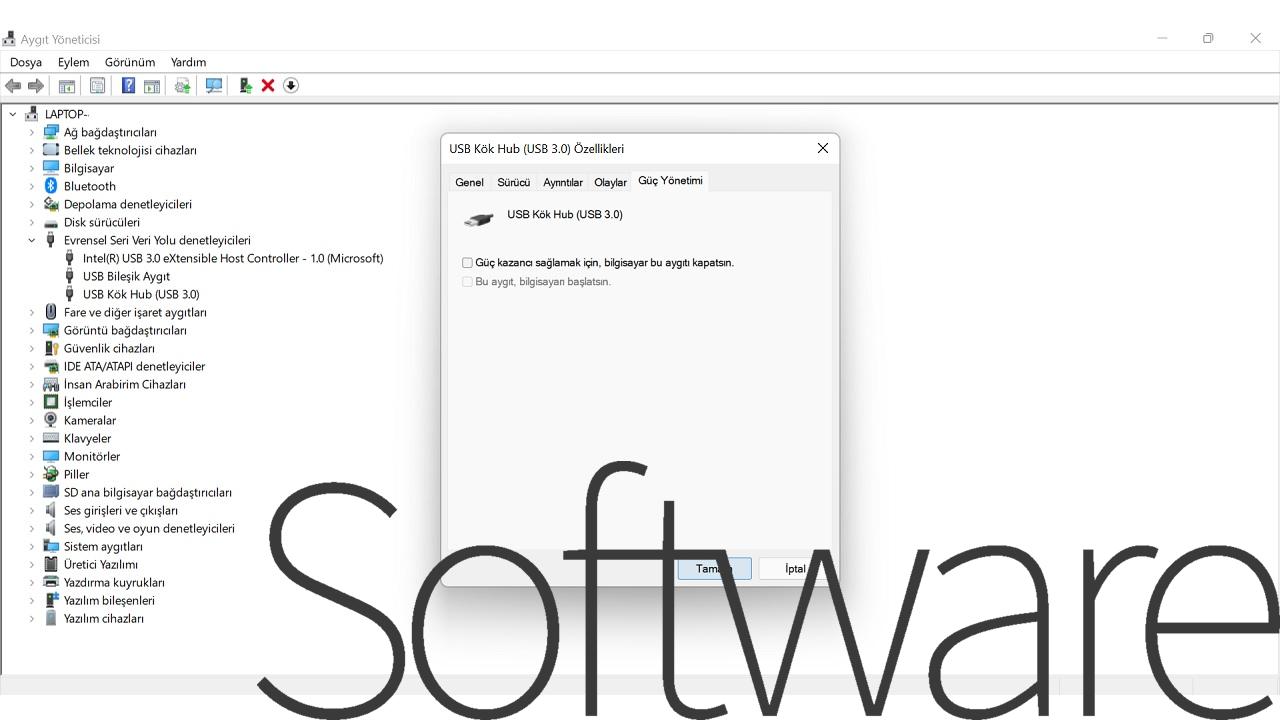Click the Properties toolbar icon
The width and height of the screenshot is (1280, 720).
click(98, 86)
